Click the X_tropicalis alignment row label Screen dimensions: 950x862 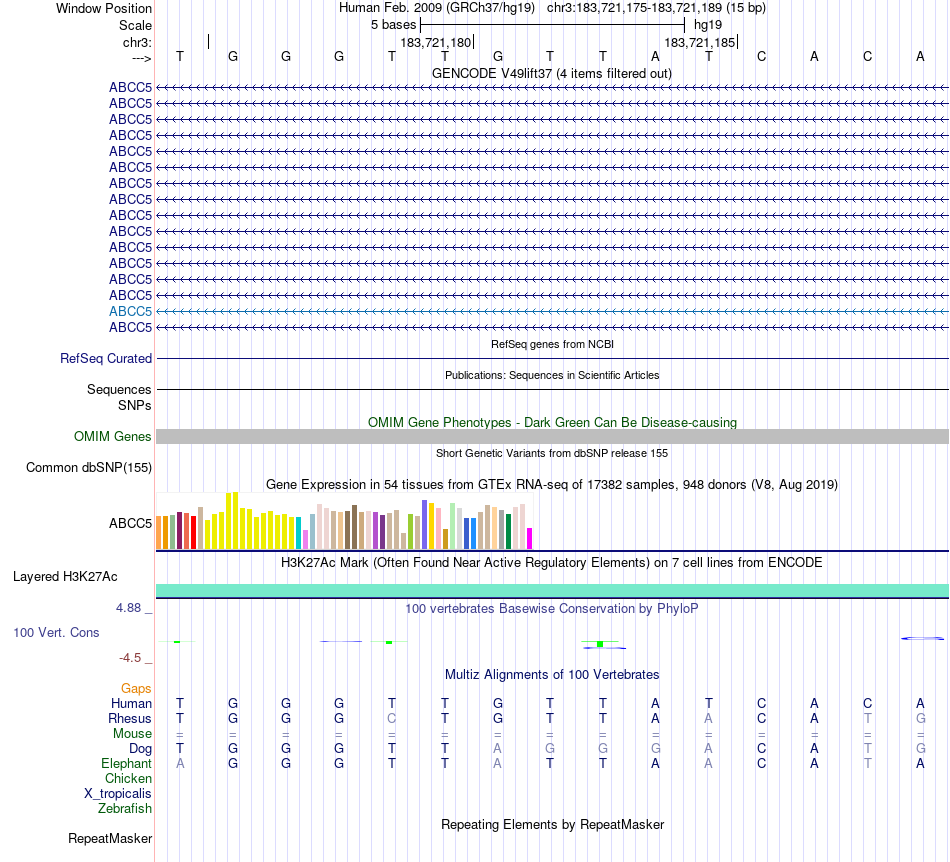(118, 794)
